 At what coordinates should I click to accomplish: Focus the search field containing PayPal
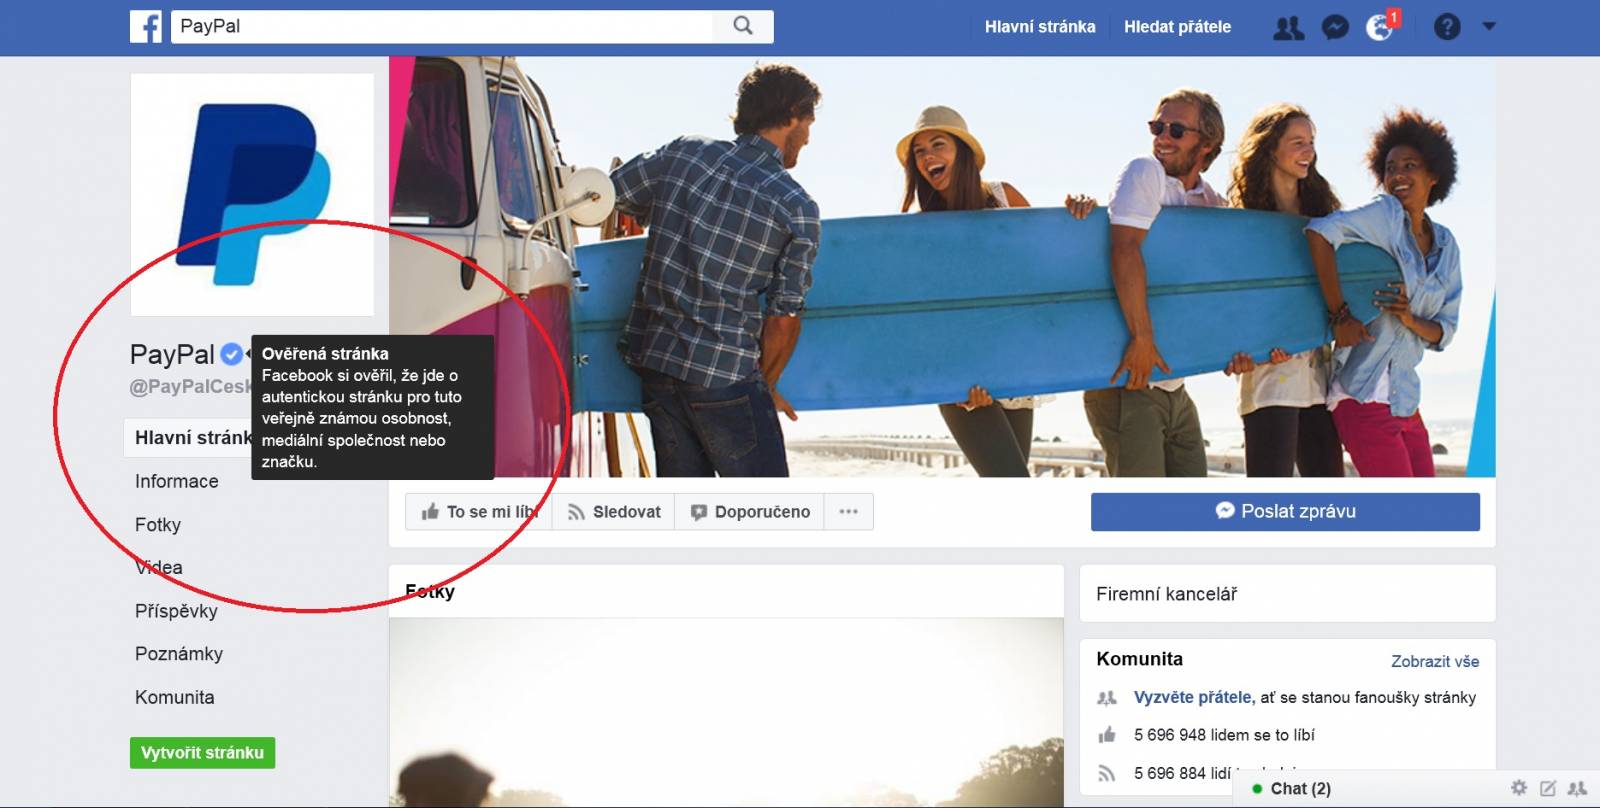point(442,26)
